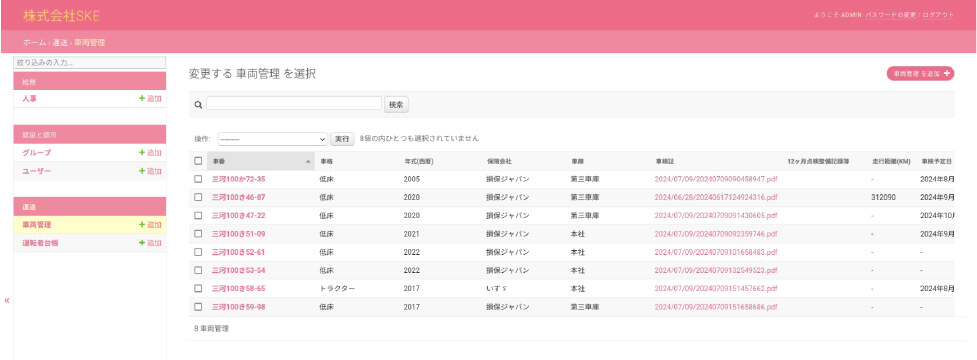The width and height of the screenshot is (977, 360).
Task: Open vehicle 三河100き46-87
Action: pos(239,197)
